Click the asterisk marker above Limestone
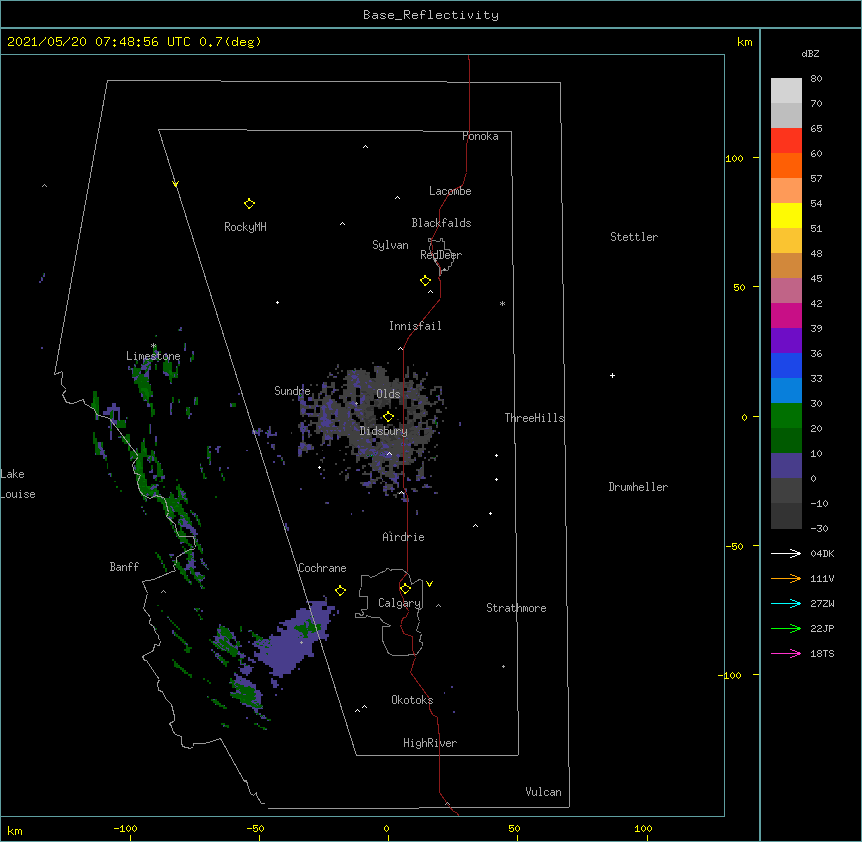Viewport: 862px width, 842px height. 154,346
